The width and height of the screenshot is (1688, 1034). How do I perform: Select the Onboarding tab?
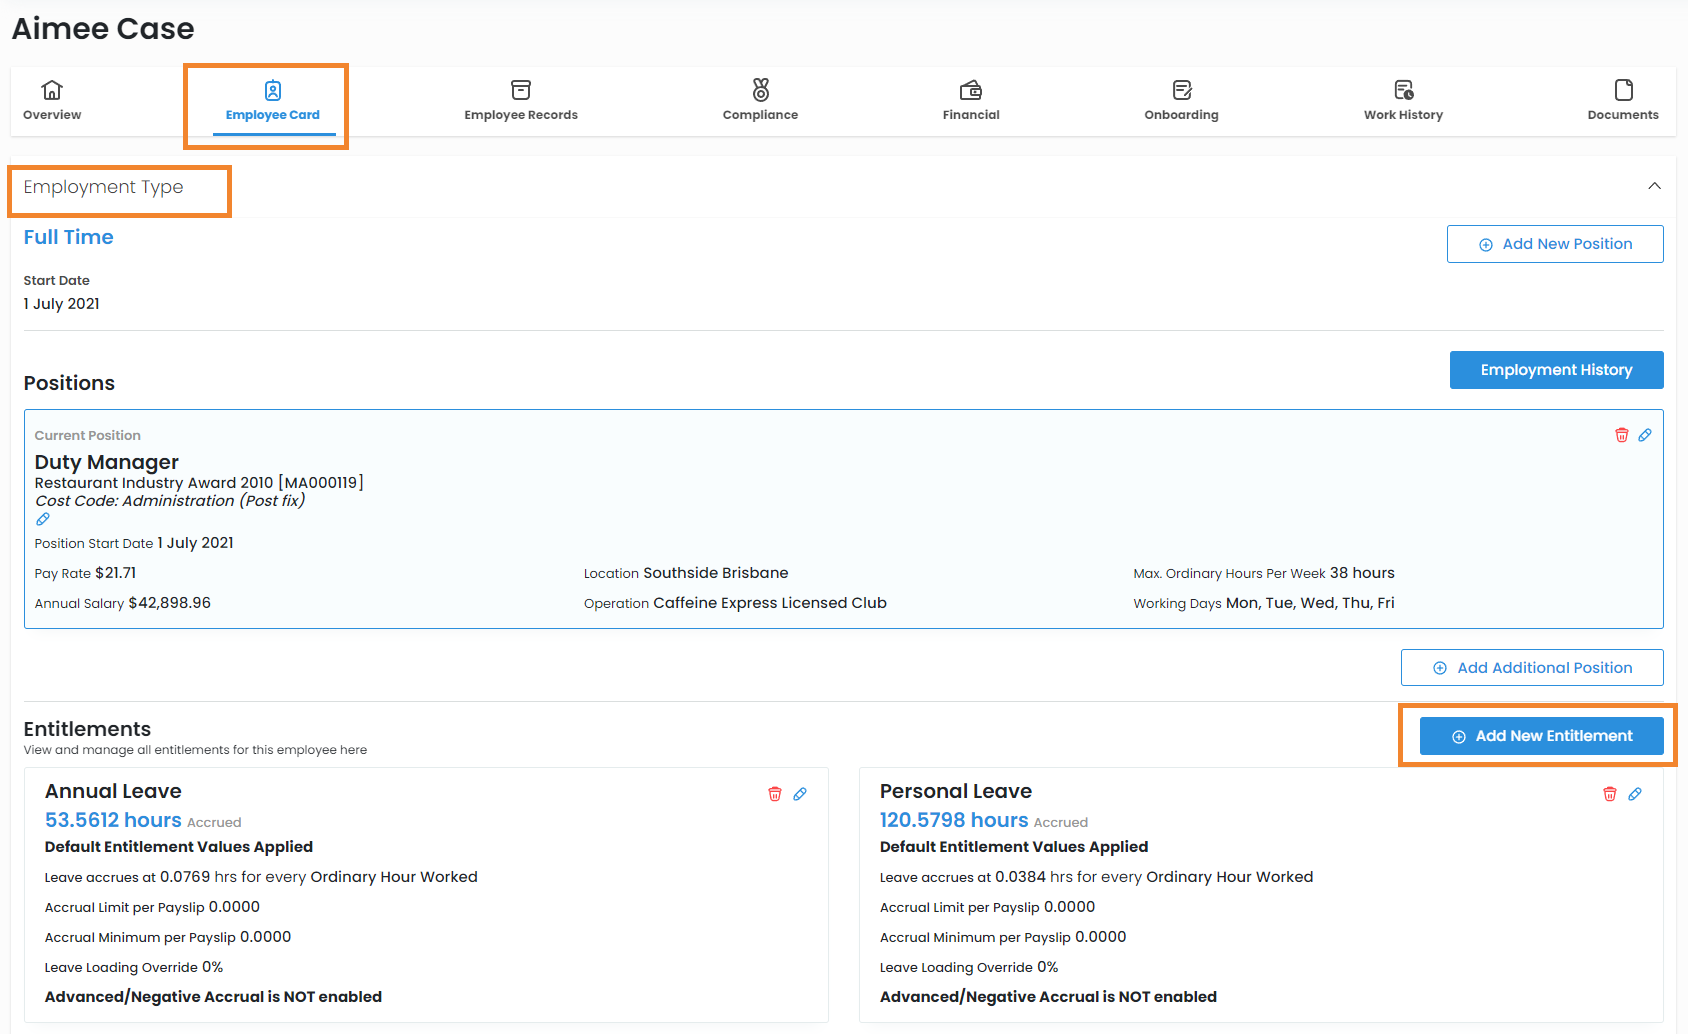[x=1181, y=101]
